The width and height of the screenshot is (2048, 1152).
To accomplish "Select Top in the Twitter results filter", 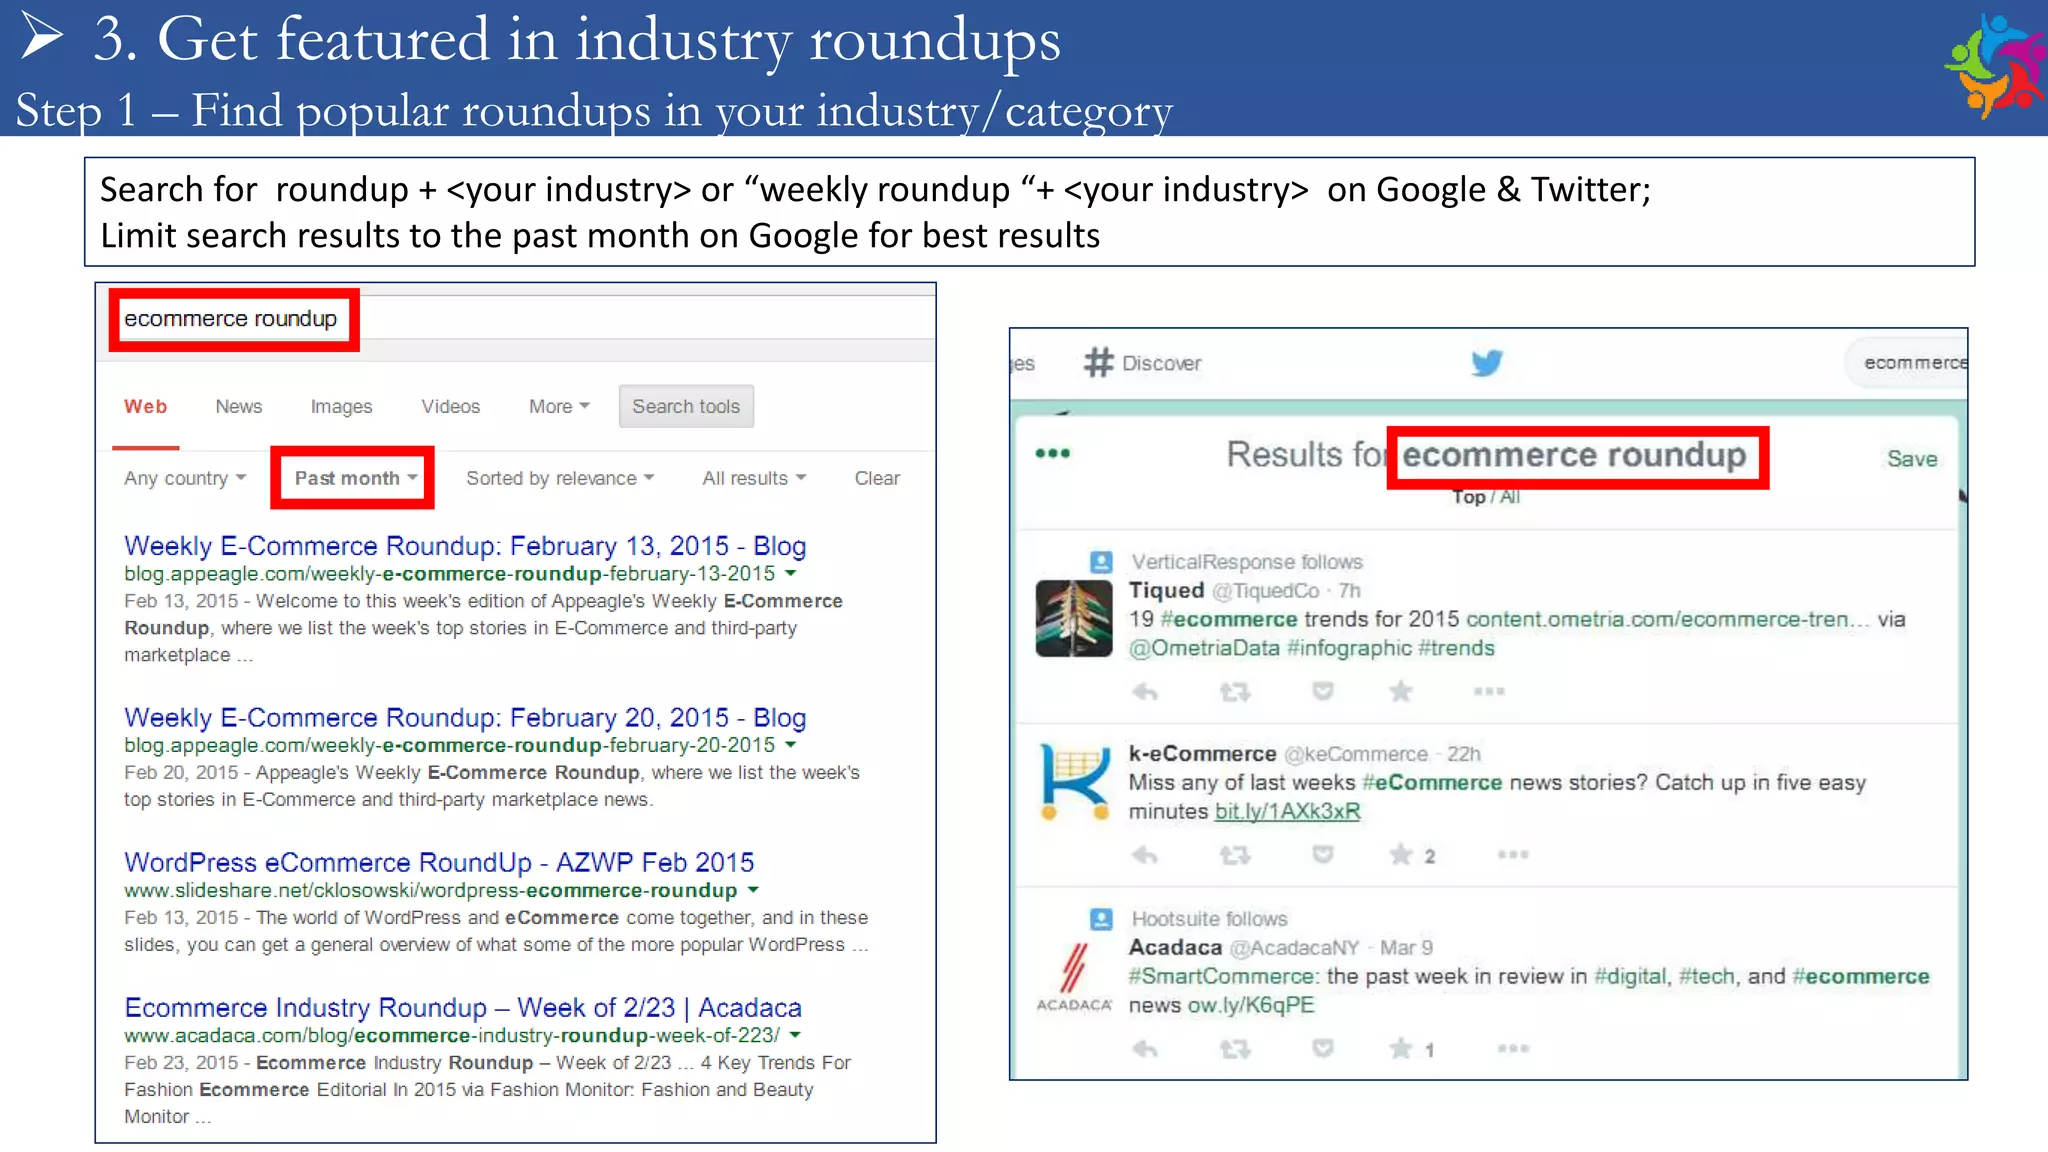I will (x=1468, y=497).
